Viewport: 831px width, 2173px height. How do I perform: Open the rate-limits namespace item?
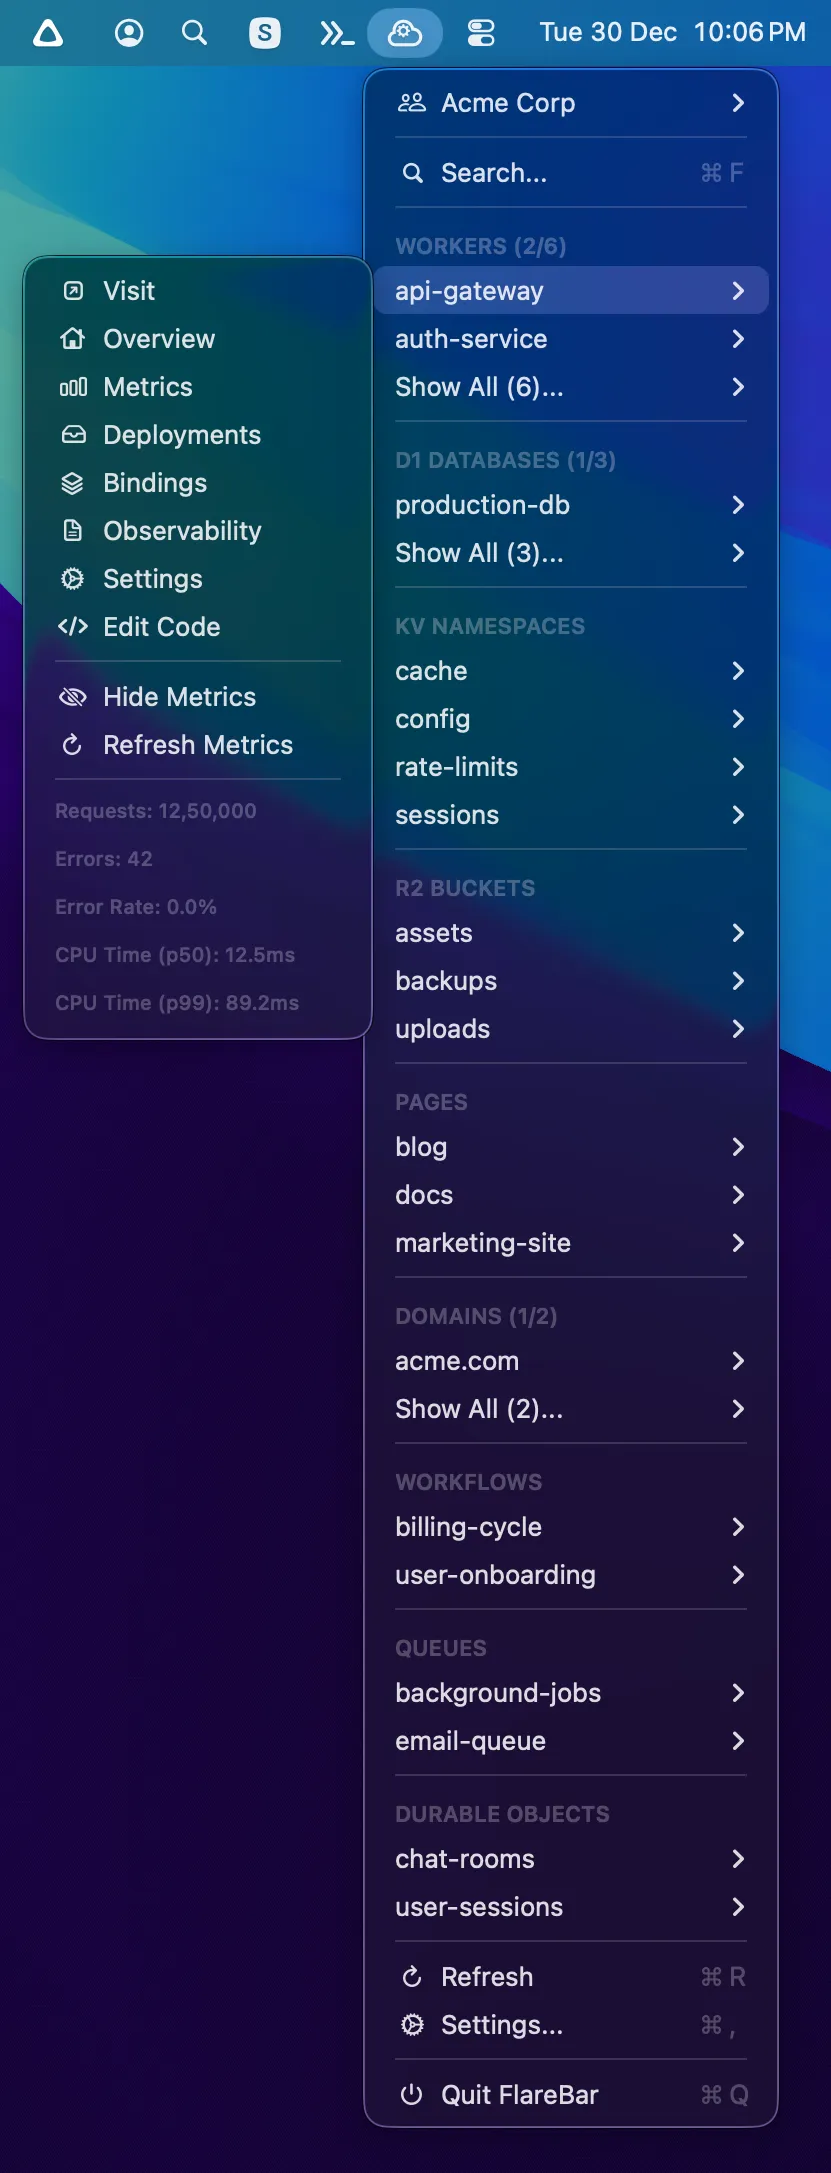pos(571,767)
